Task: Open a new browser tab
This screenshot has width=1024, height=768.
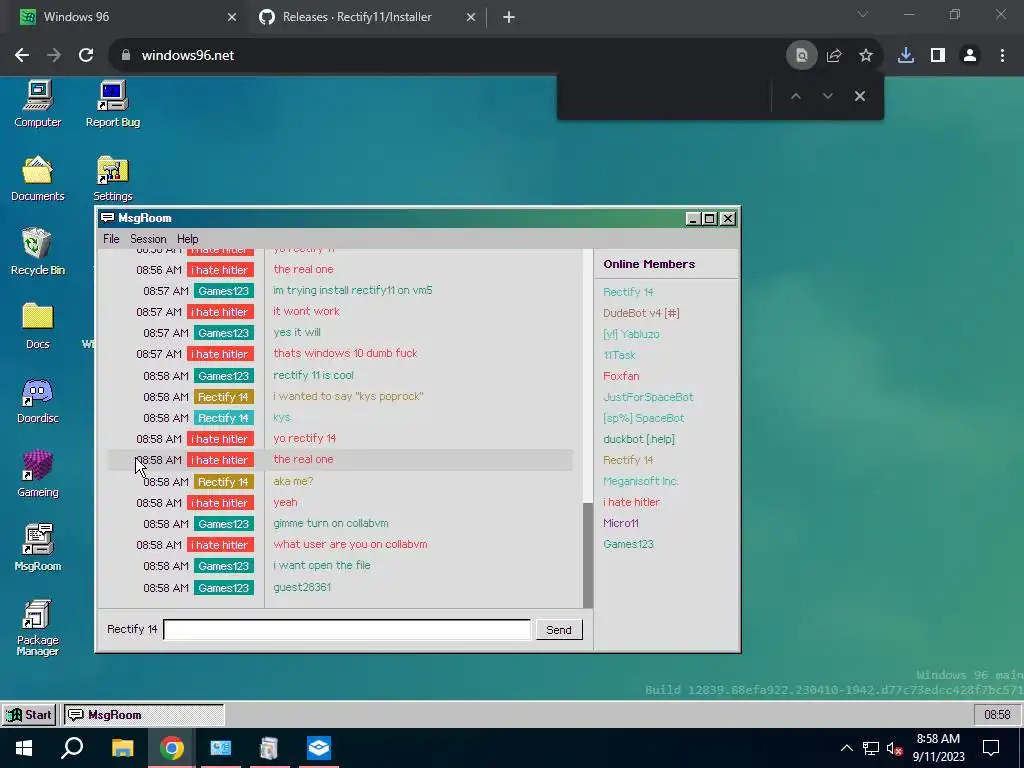Action: [509, 18]
